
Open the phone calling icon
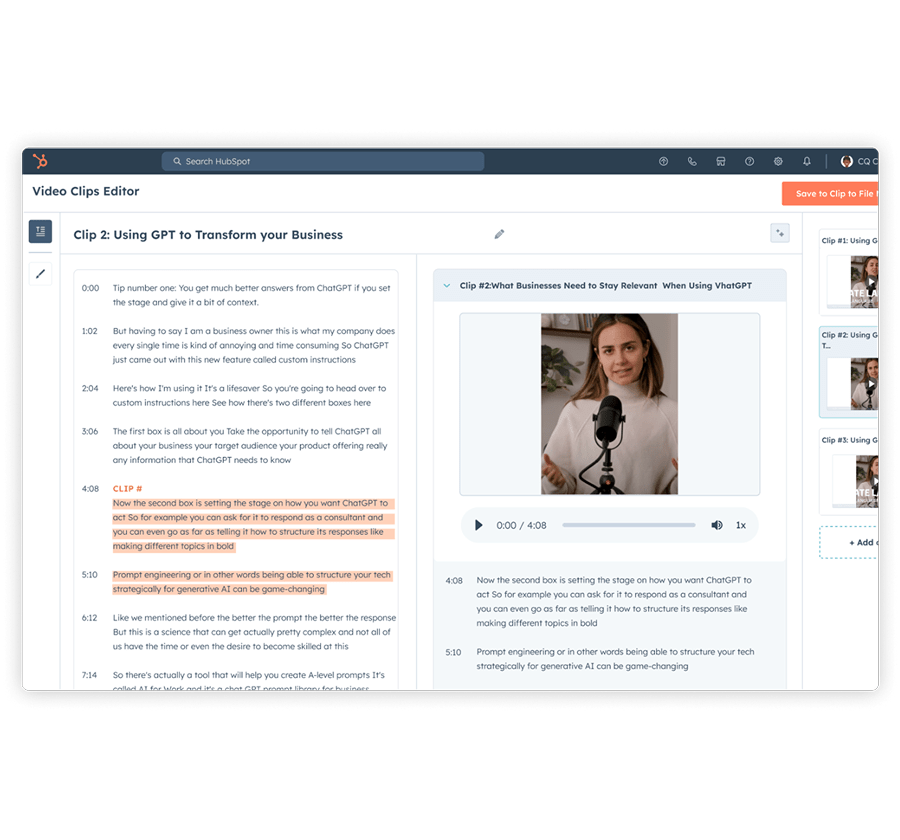[x=692, y=161]
